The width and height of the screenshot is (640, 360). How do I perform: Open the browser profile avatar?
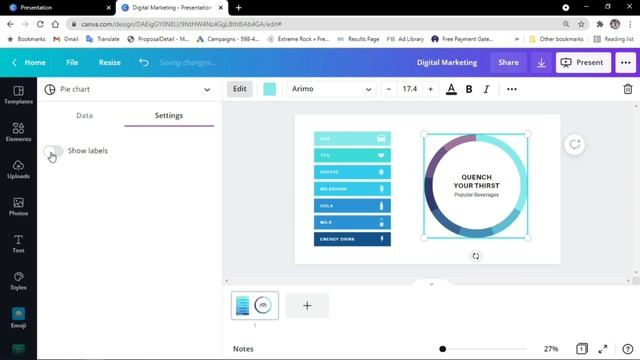click(615, 24)
